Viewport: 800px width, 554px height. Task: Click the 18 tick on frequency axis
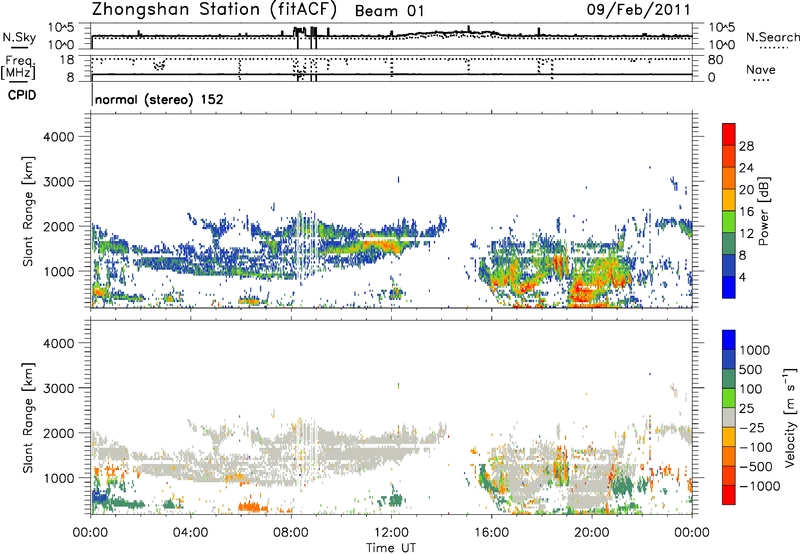[67, 60]
